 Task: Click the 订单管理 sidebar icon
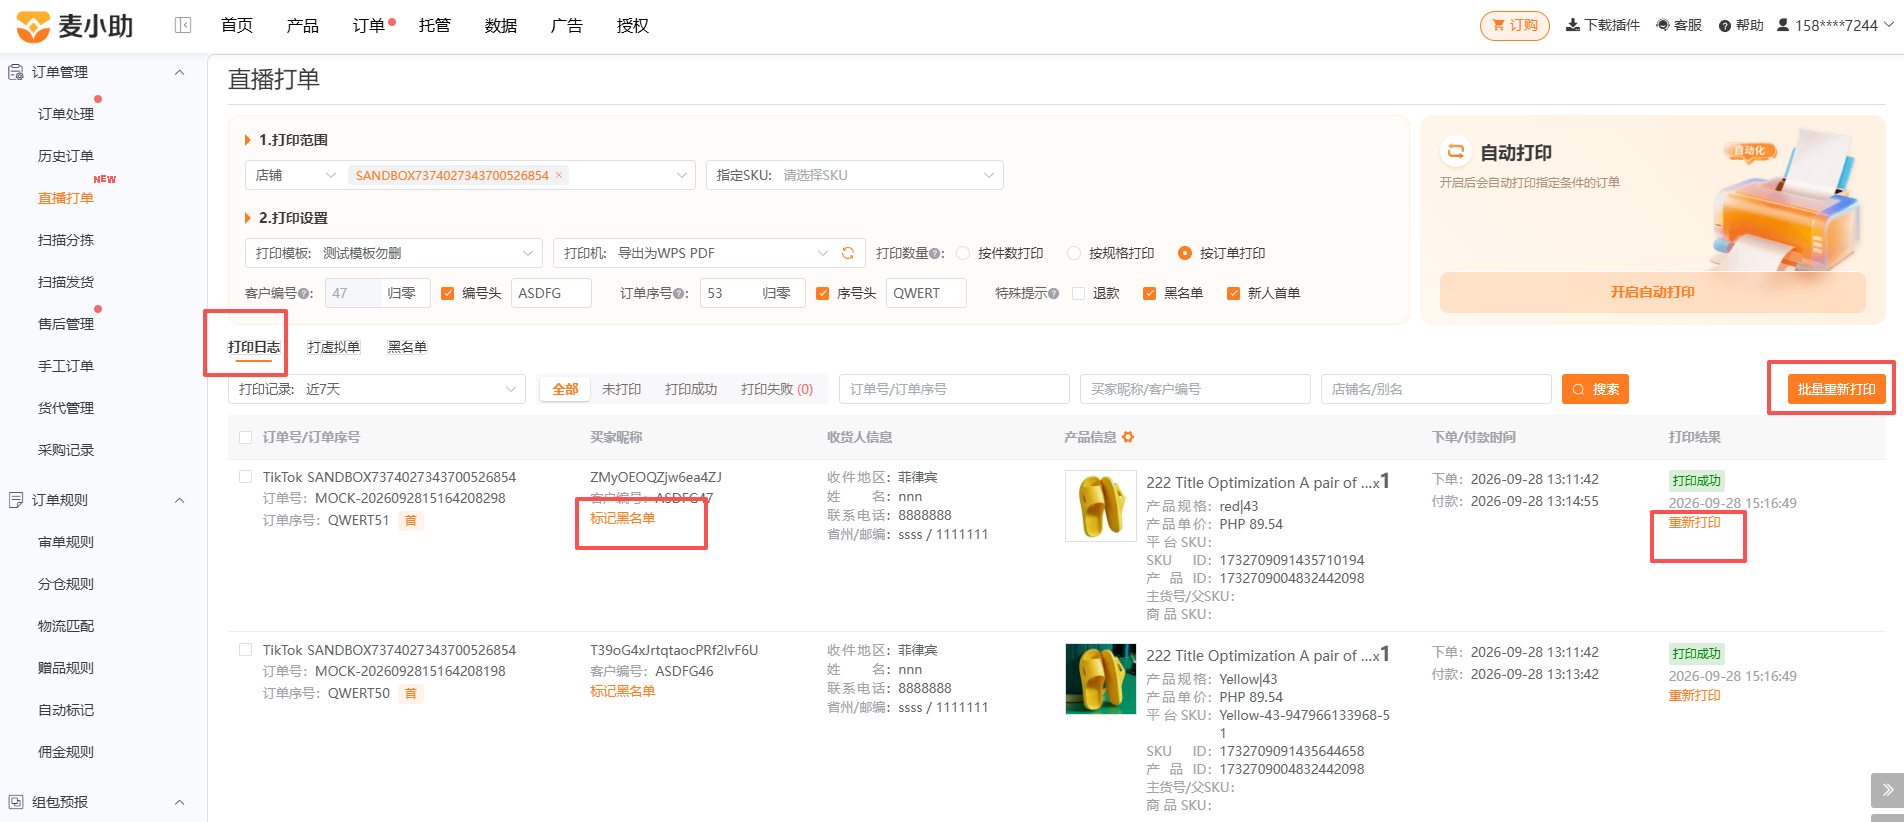(x=16, y=72)
